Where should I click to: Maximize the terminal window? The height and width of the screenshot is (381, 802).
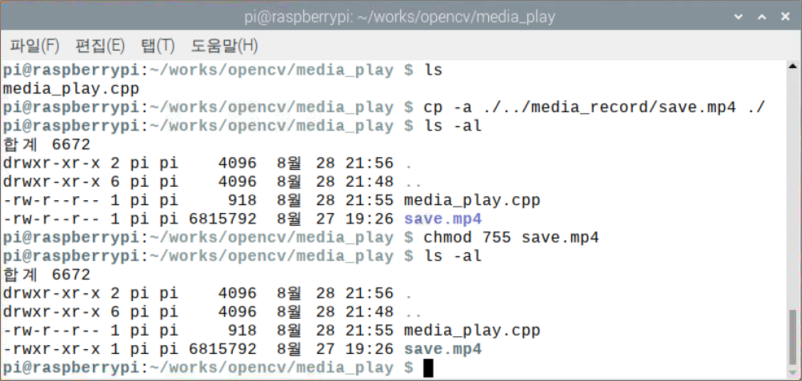click(762, 17)
